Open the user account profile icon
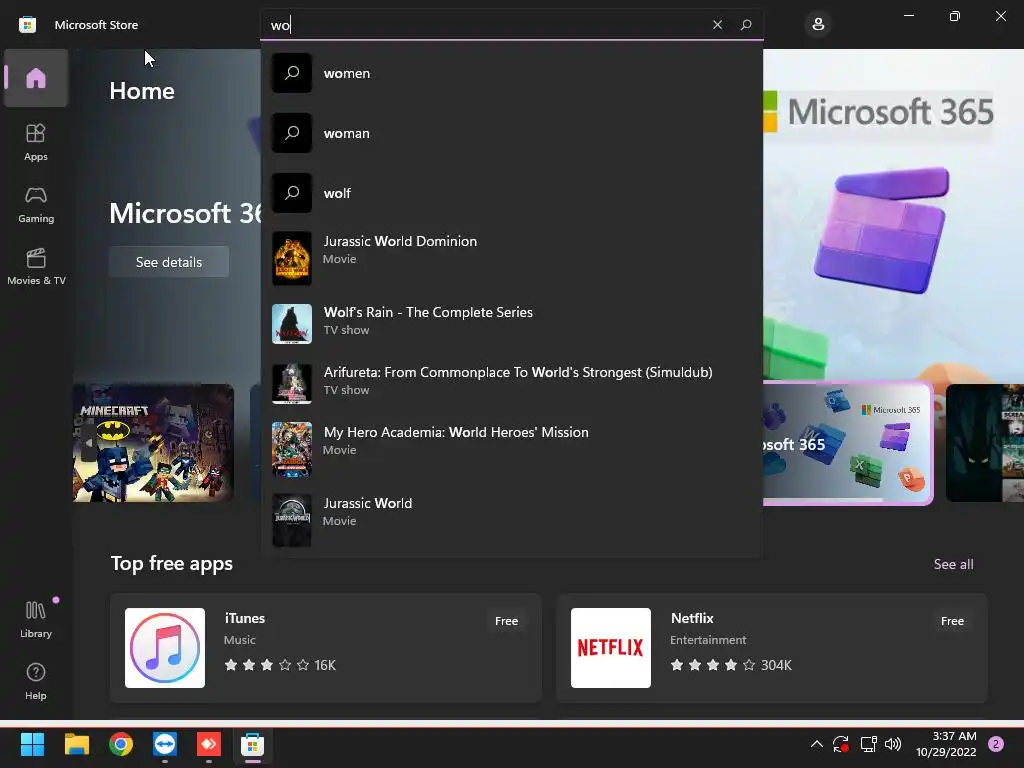1024x768 pixels. pyautogui.click(x=818, y=25)
